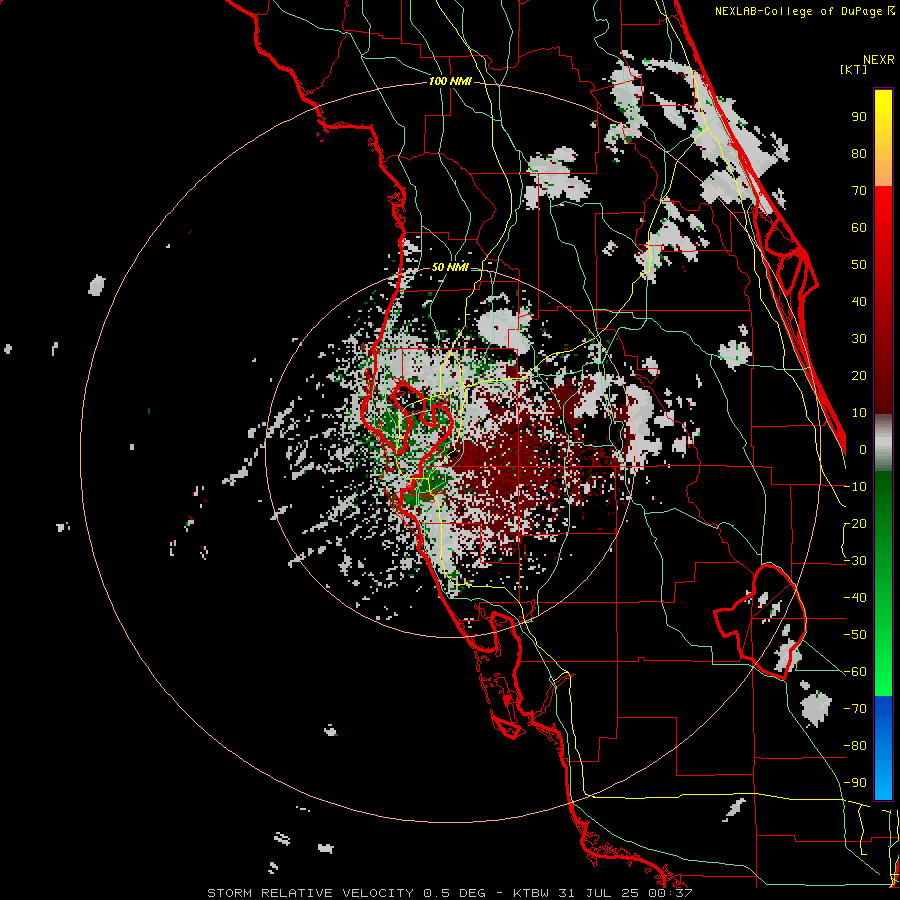Click the positive 80 scale value
The width and height of the screenshot is (900, 900).
tap(859, 153)
